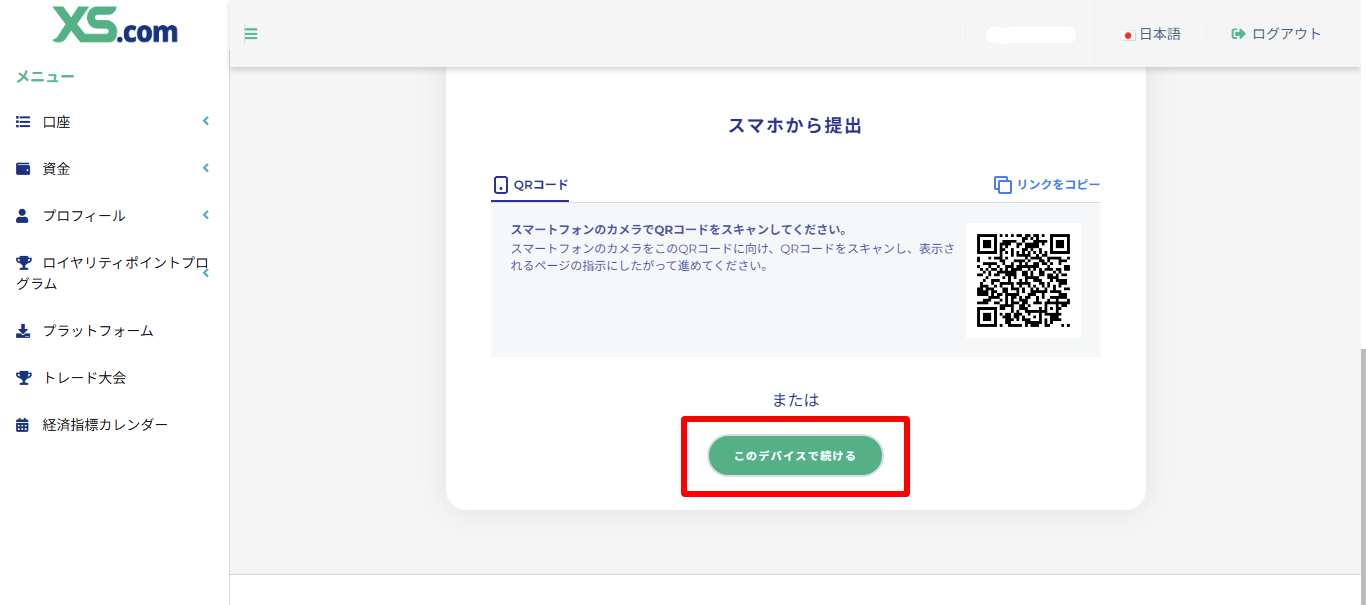The width and height of the screenshot is (1366, 605).
Task: Click the ロイヤリティポイントプログラム trophy icon
Action: click(x=22, y=262)
